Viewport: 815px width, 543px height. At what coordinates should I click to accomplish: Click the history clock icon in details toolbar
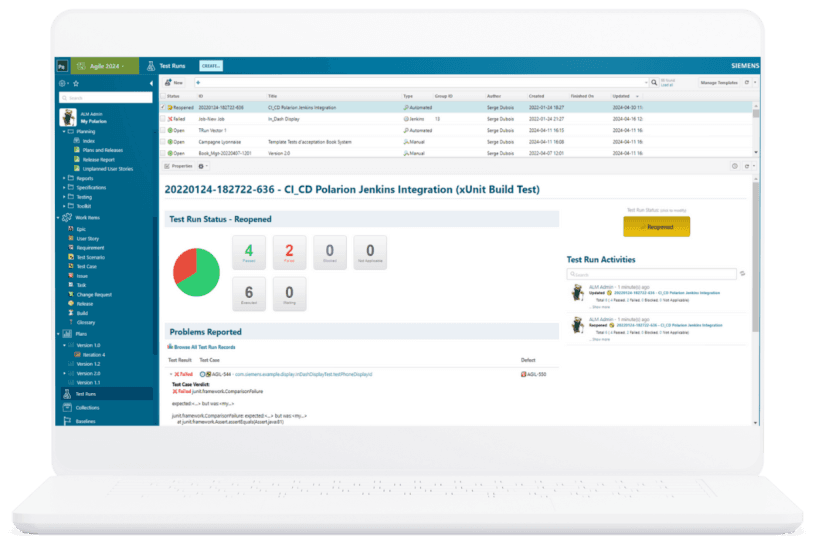click(734, 166)
